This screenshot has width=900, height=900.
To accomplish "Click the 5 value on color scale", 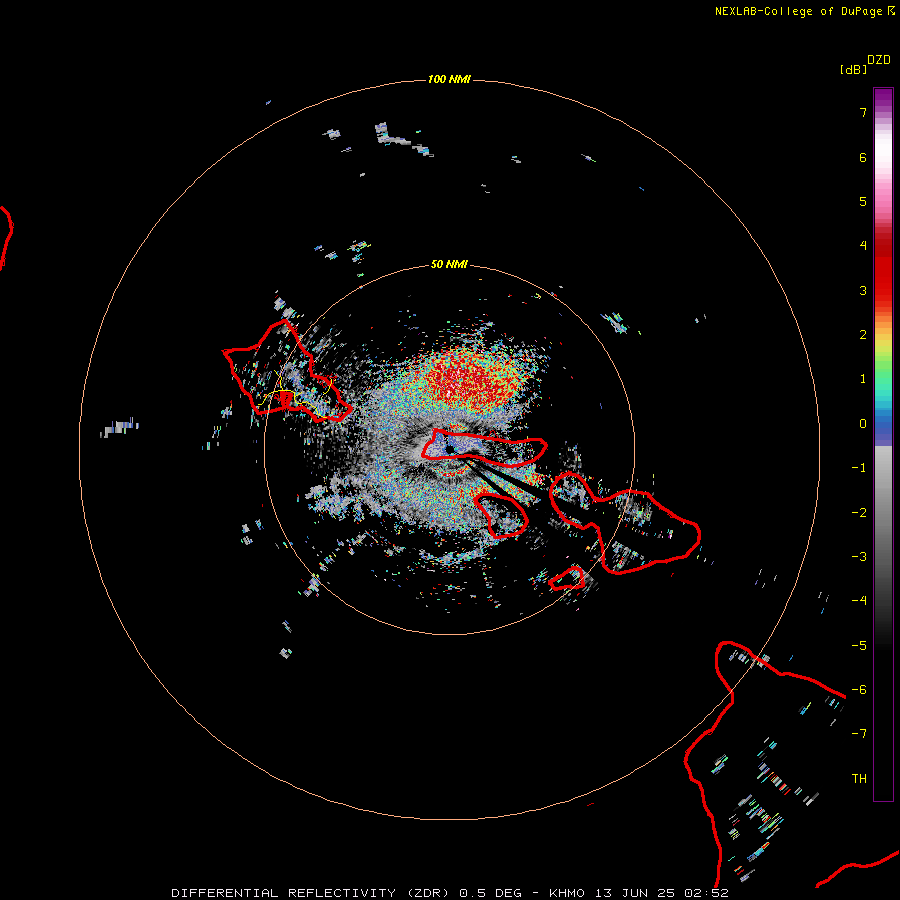I will [863, 201].
